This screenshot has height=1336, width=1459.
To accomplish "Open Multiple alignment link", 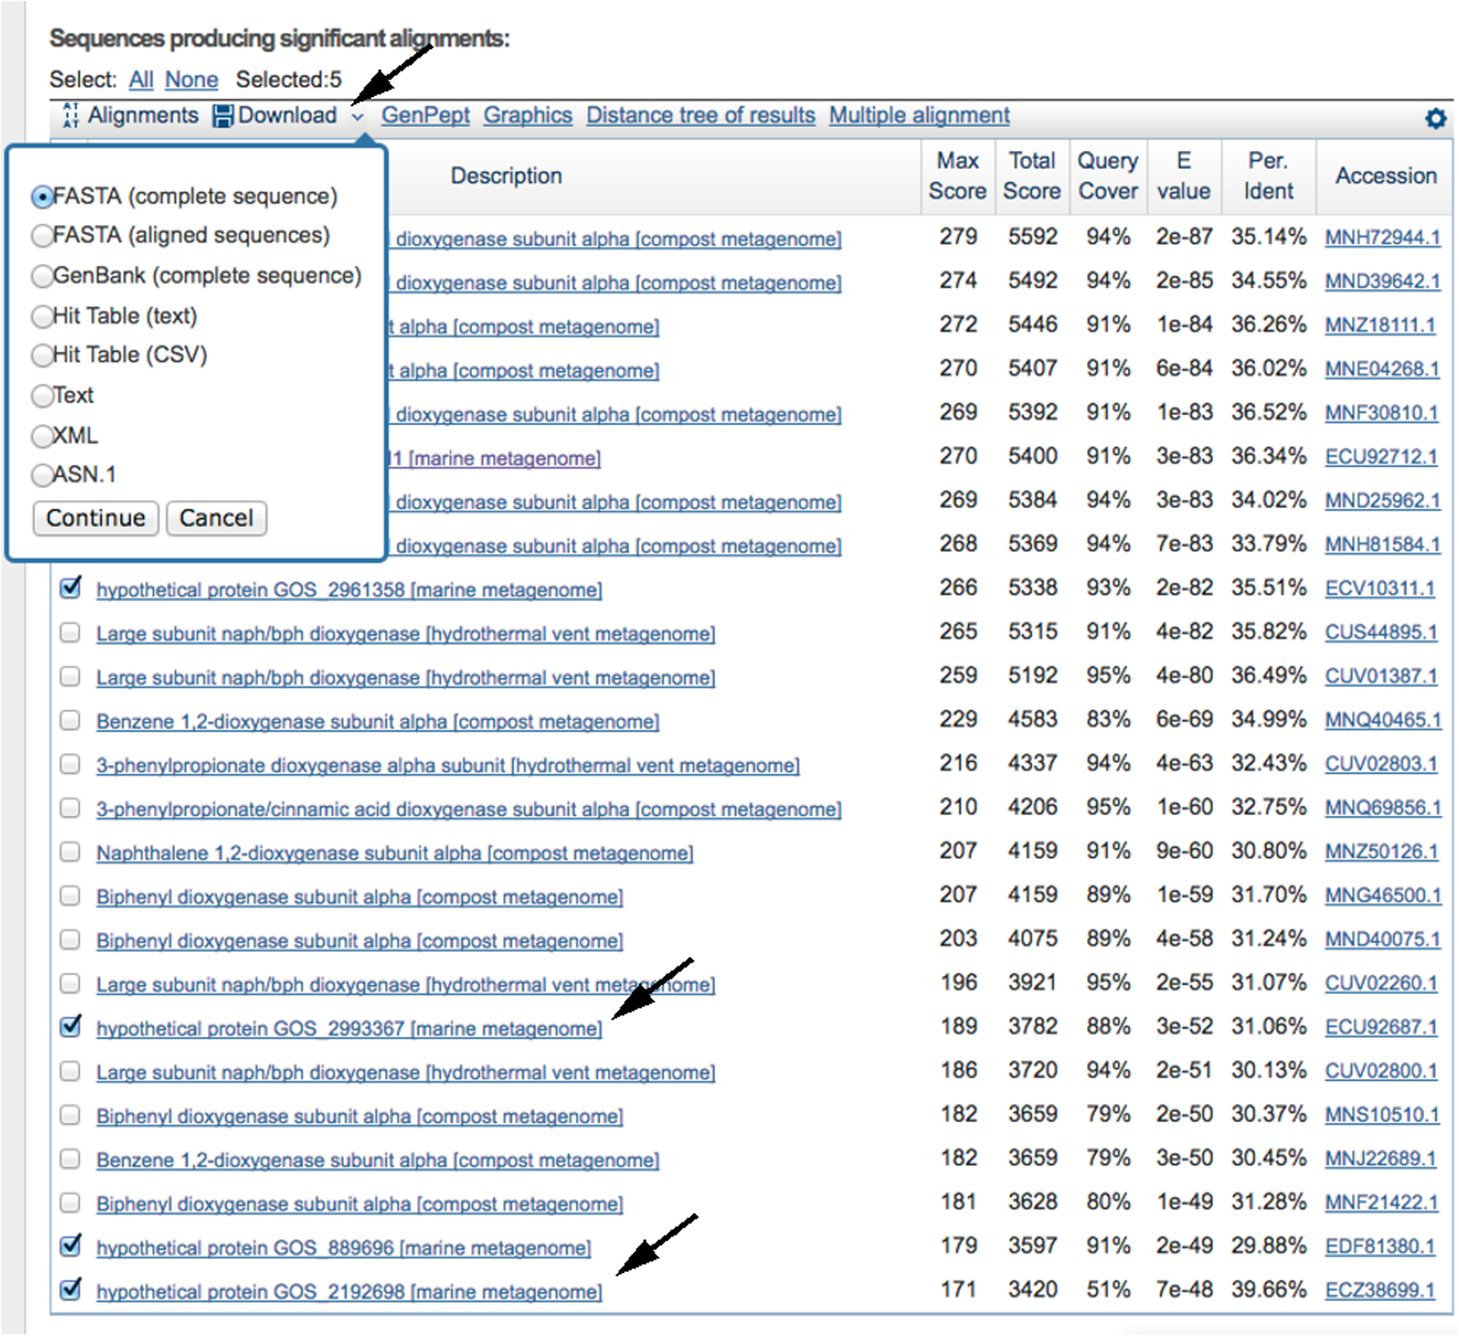I will (920, 116).
